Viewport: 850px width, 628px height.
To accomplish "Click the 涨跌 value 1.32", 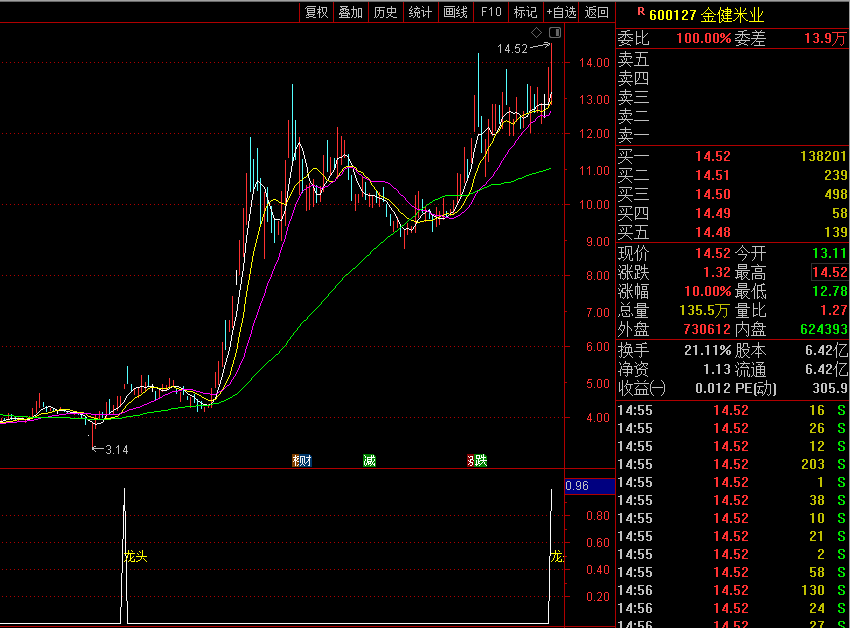I will pyautogui.click(x=717, y=272).
